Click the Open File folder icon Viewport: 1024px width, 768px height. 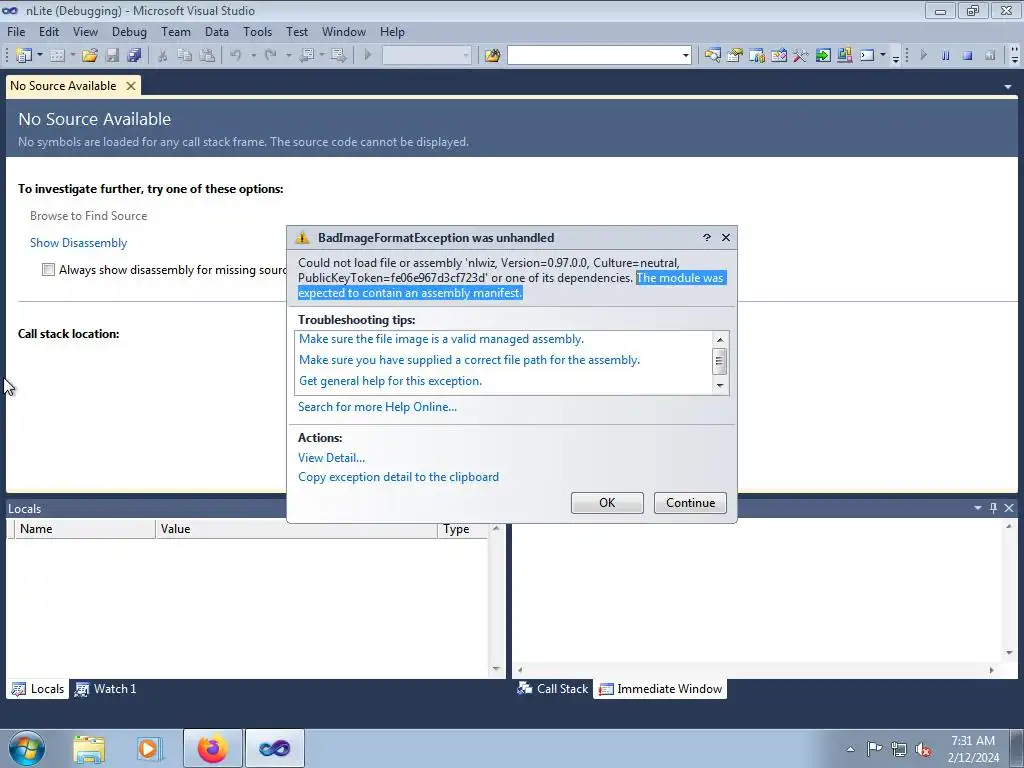[x=90, y=56]
